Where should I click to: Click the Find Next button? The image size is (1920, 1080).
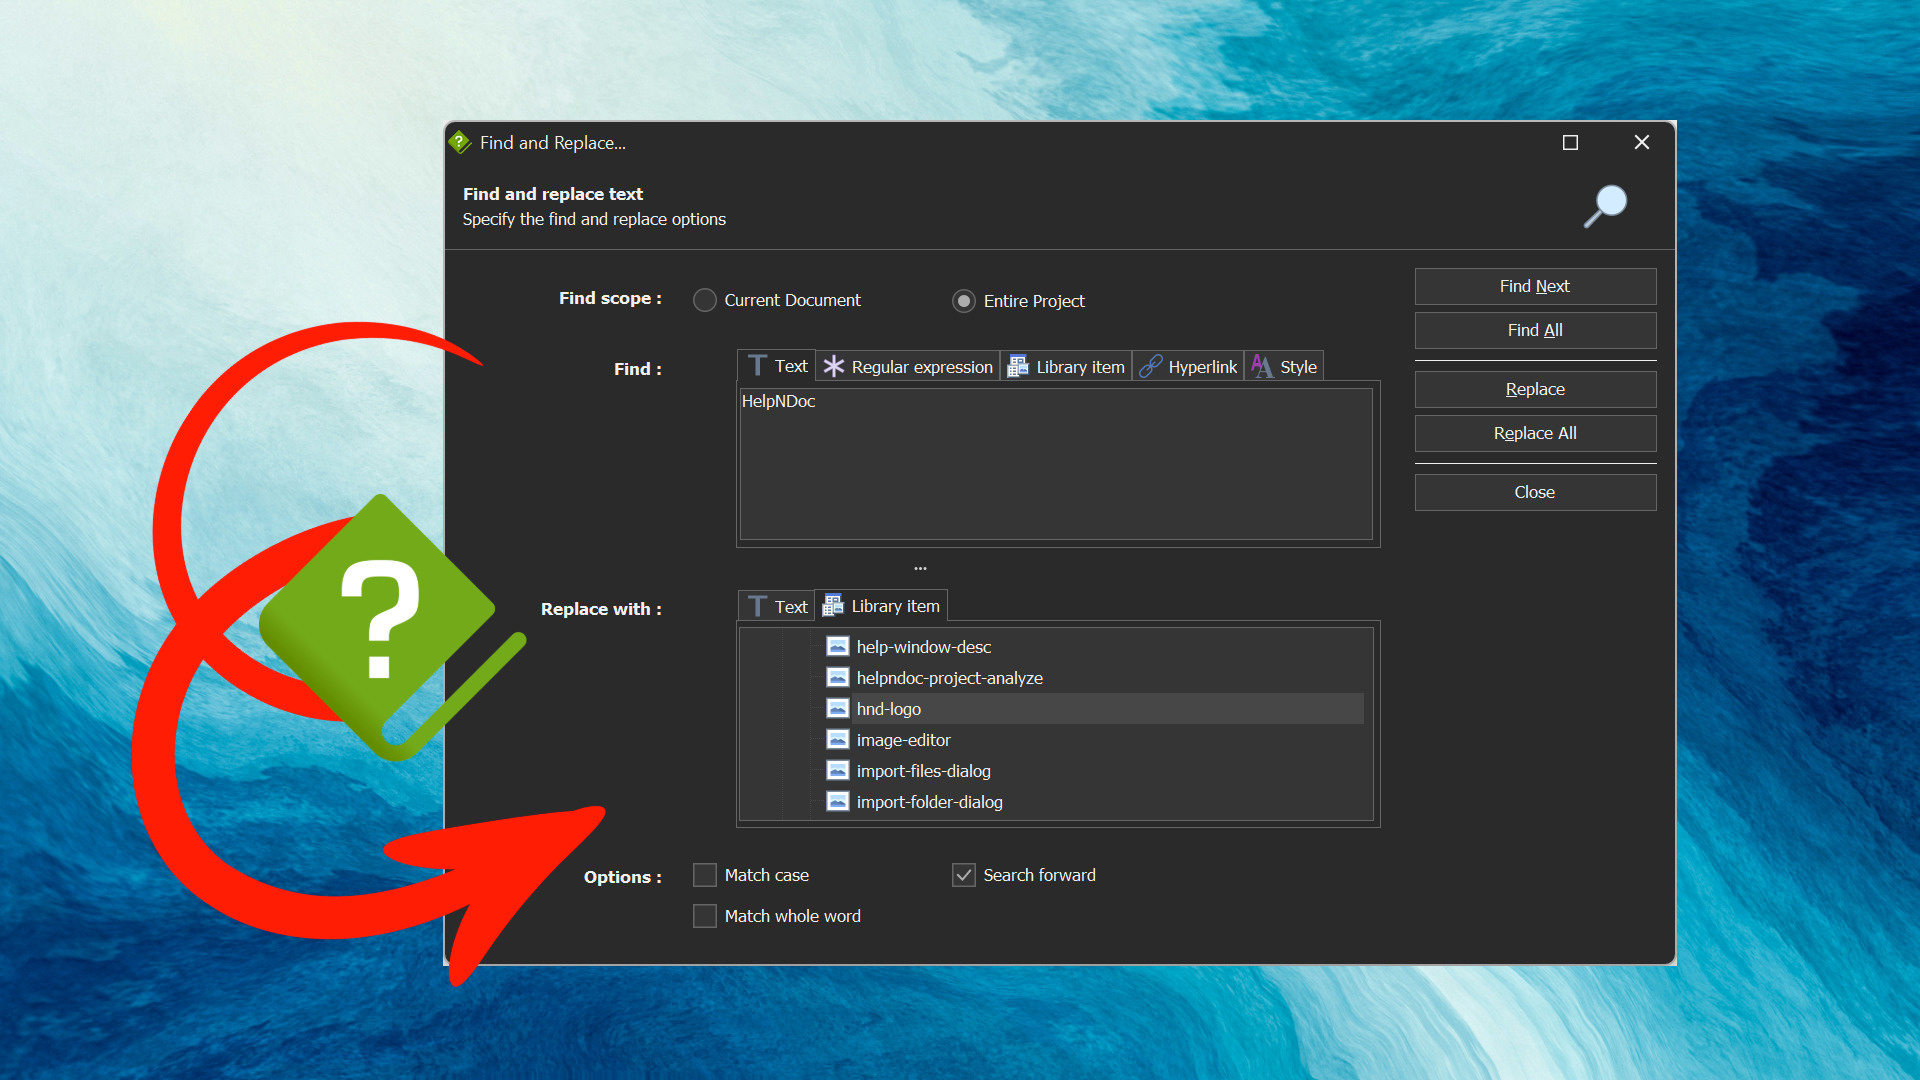[1535, 286]
